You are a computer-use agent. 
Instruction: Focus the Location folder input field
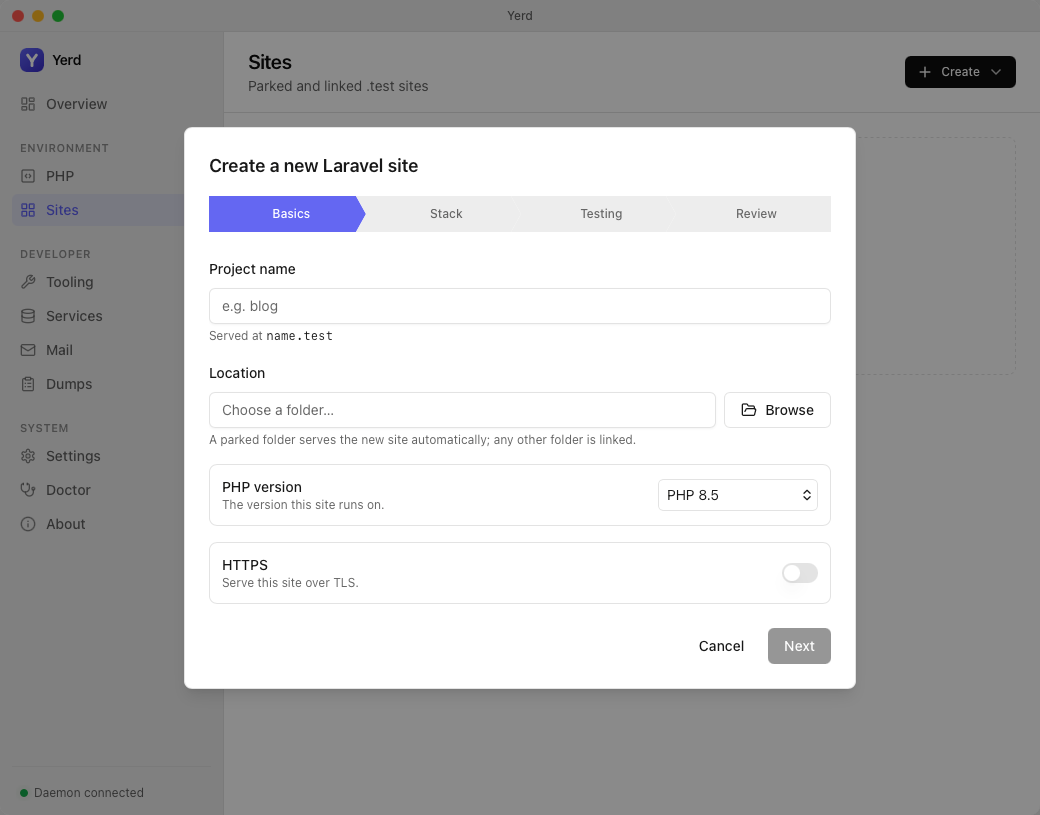tap(462, 410)
